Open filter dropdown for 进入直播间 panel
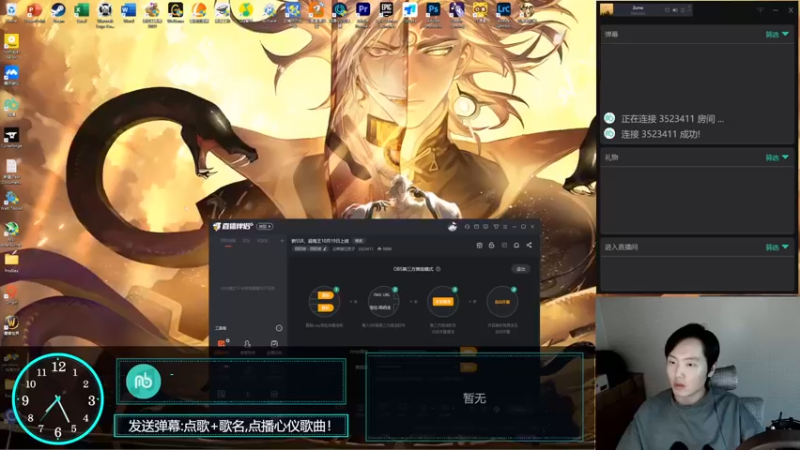Image resolution: width=800 pixels, height=450 pixels. (777, 247)
